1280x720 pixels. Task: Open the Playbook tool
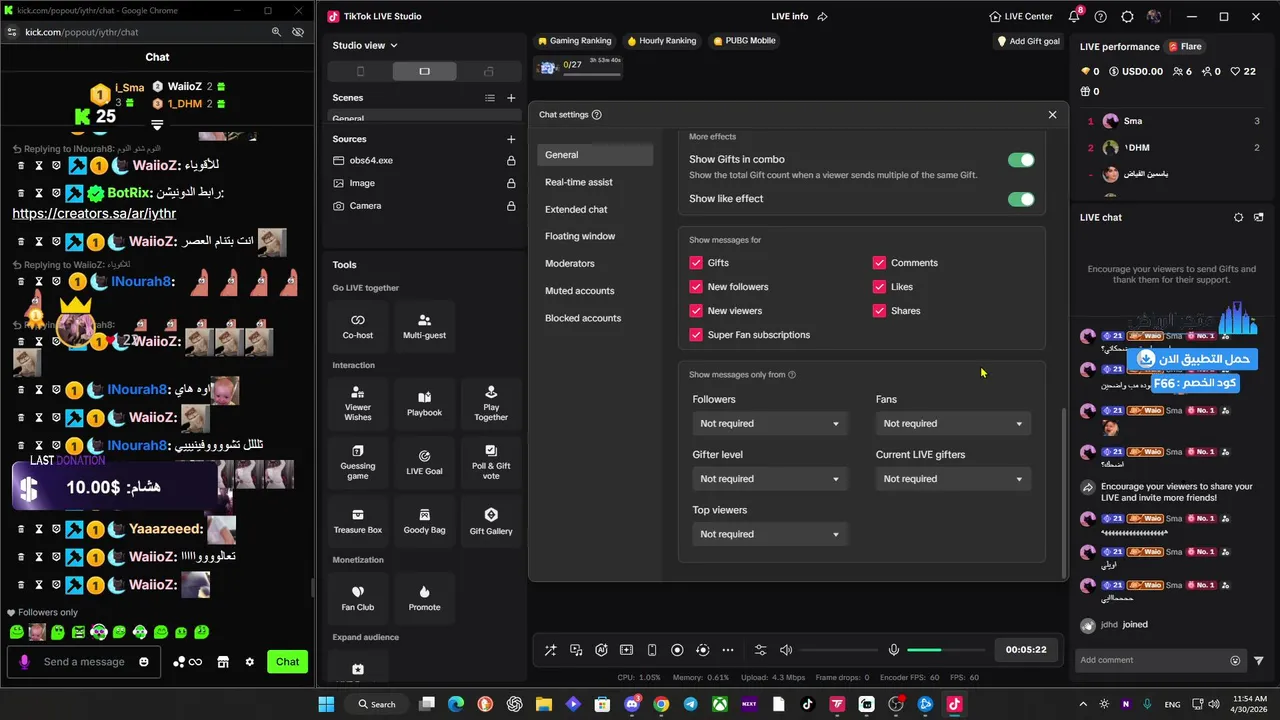tap(424, 403)
